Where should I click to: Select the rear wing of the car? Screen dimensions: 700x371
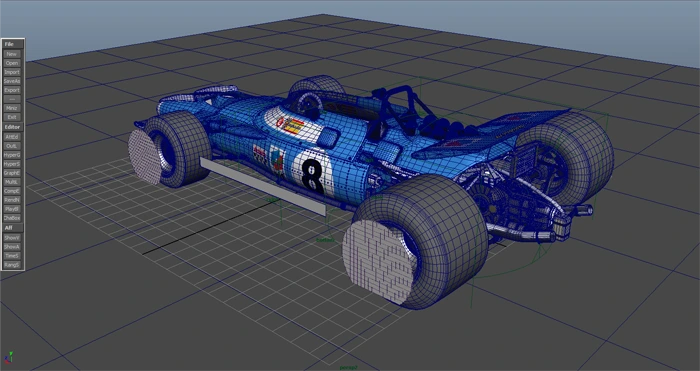tap(491, 133)
